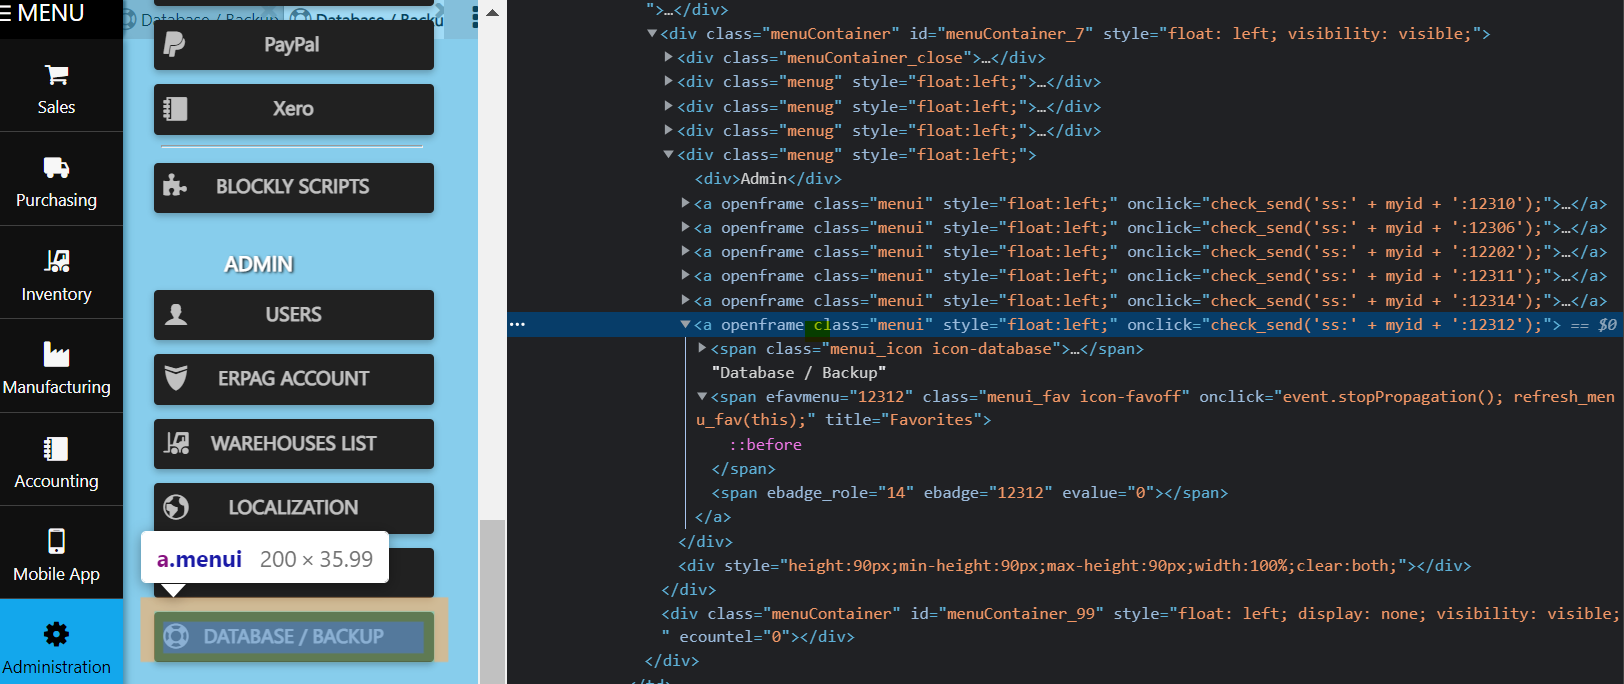This screenshot has height=684, width=1624.
Task: Expand anchor node with id 12310
Action: point(685,203)
